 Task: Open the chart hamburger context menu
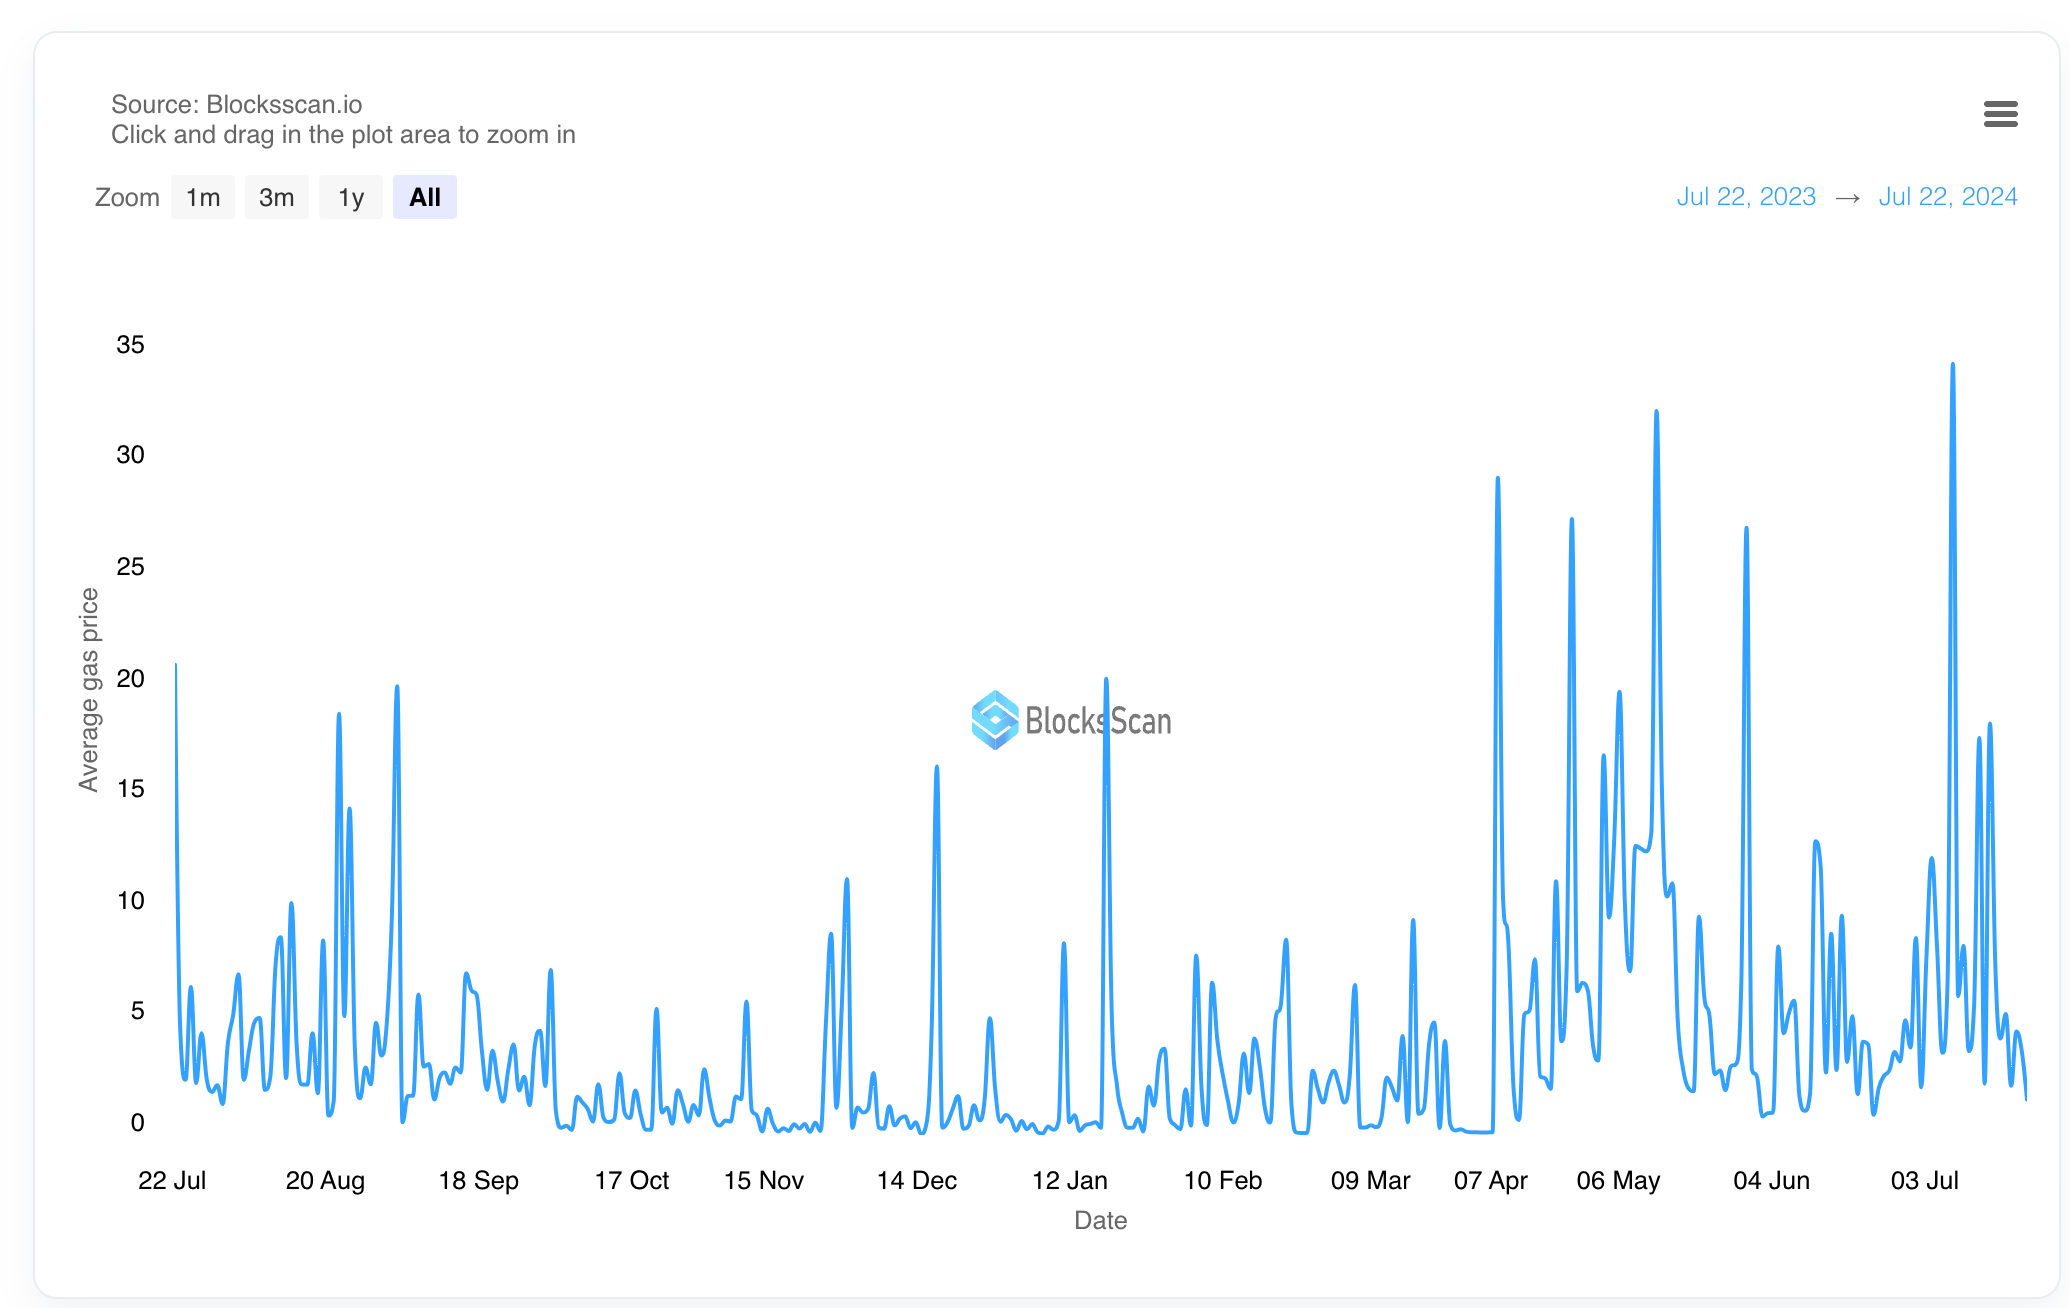pyautogui.click(x=2000, y=114)
